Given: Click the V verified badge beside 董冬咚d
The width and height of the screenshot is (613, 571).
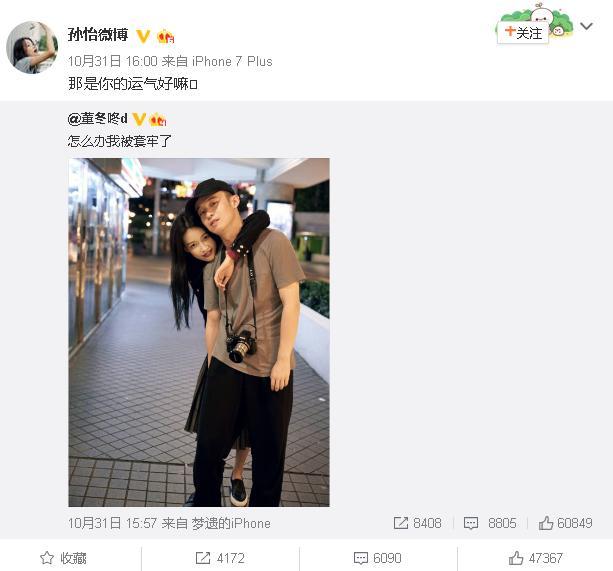Looking at the screenshot, I should [x=139, y=119].
